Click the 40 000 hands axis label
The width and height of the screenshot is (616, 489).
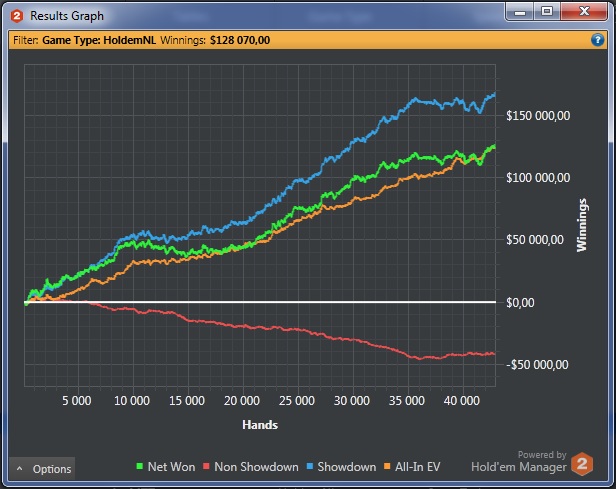point(462,401)
